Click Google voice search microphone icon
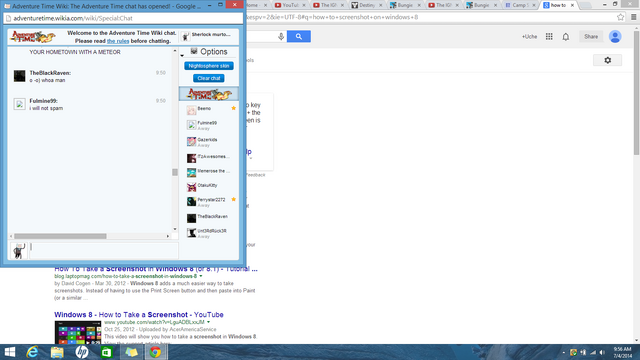The width and height of the screenshot is (640, 360). [x=281, y=36]
